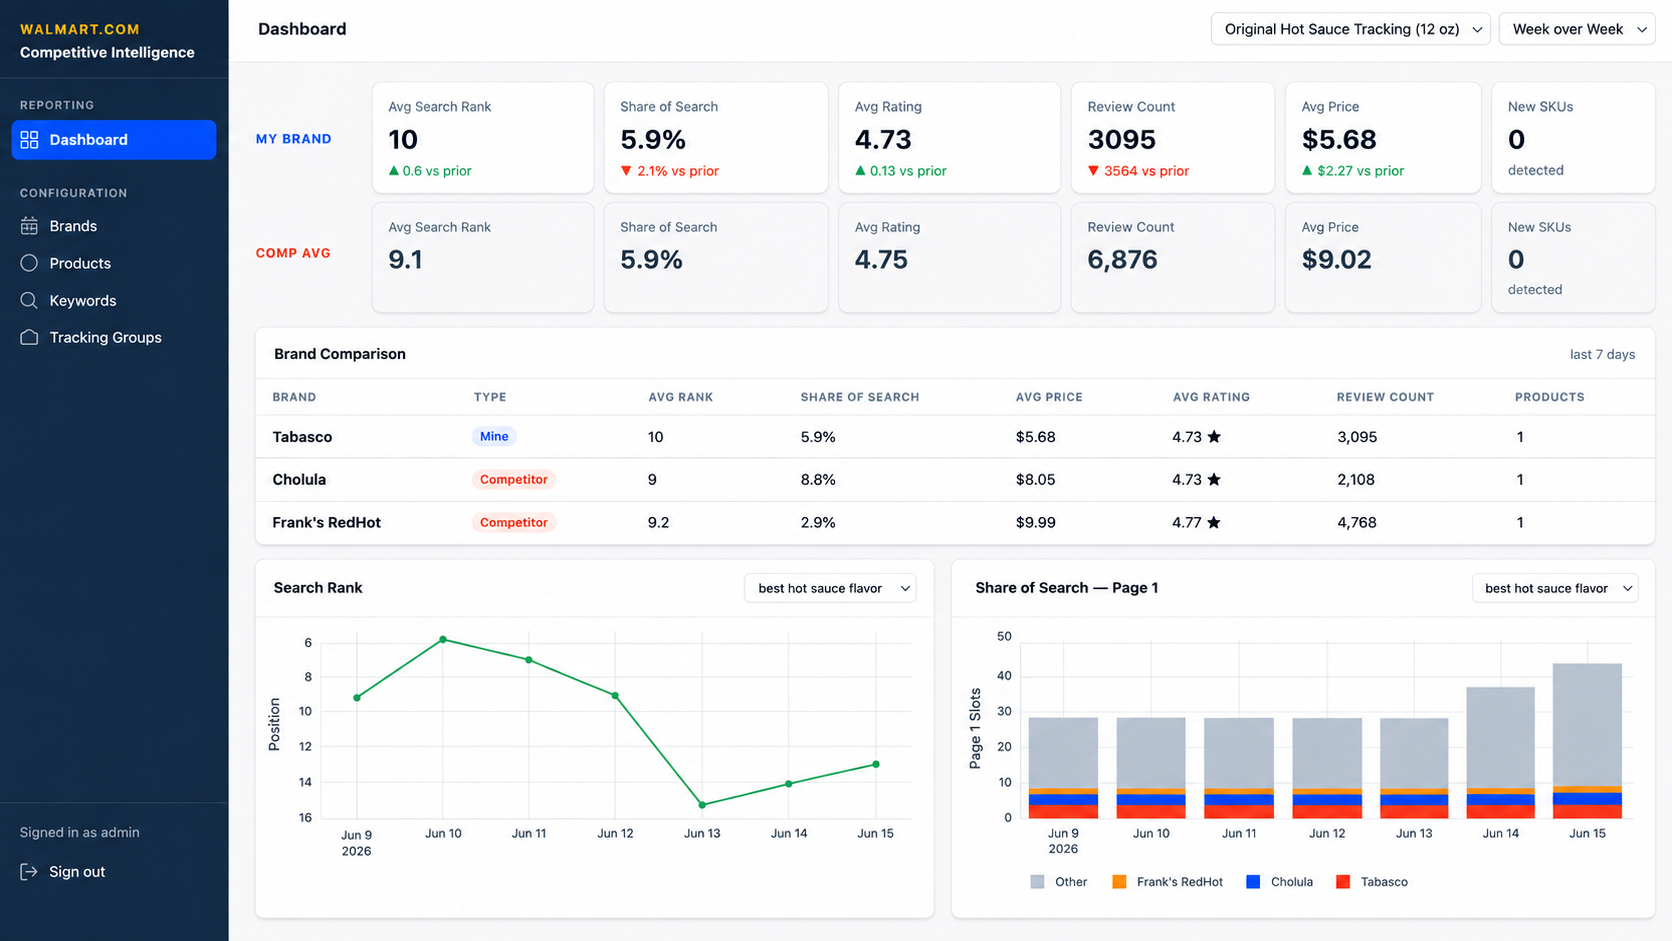Click the star icon in Frank's RedHot row

click(1214, 522)
